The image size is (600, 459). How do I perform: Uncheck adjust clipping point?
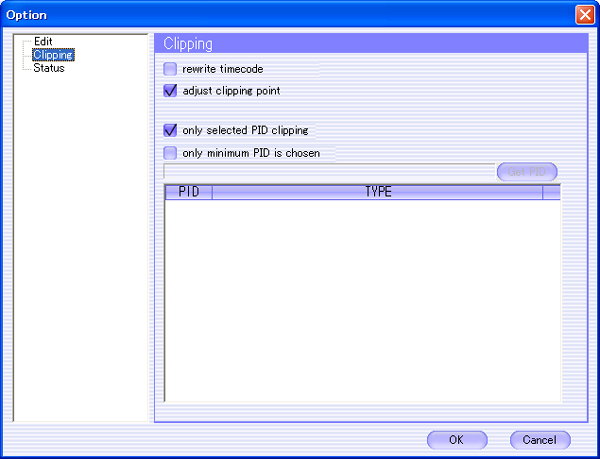pyautogui.click(x=170, y=90)
